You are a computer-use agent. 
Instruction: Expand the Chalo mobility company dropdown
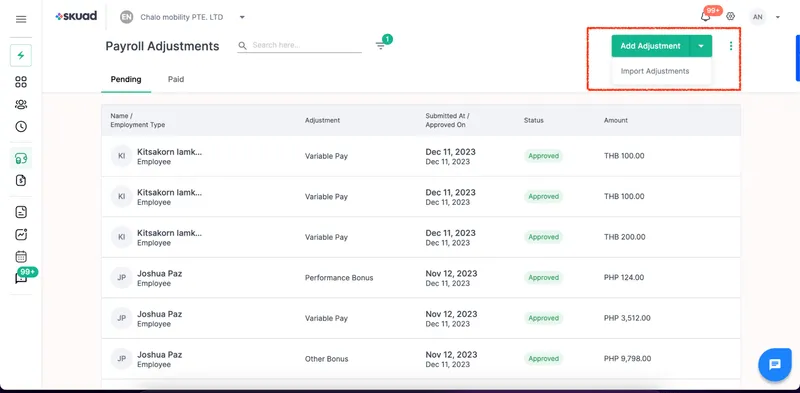(x=242, y=17)
